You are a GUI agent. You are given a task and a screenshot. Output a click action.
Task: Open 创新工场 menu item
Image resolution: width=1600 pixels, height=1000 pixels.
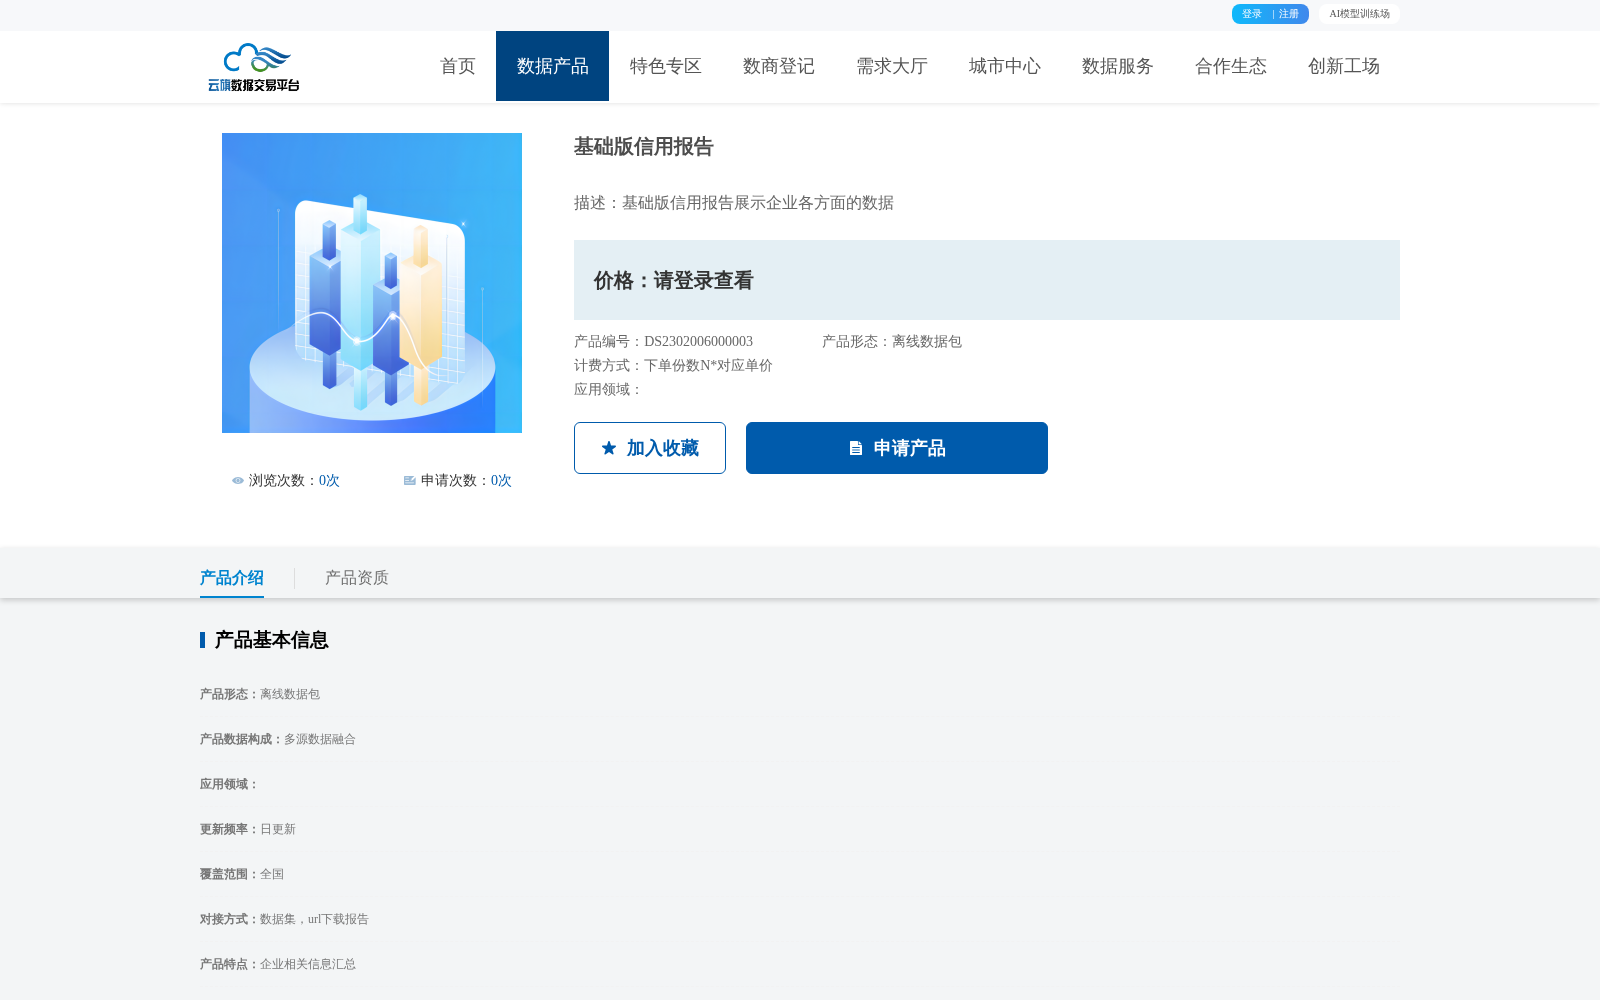point(1344,66)
